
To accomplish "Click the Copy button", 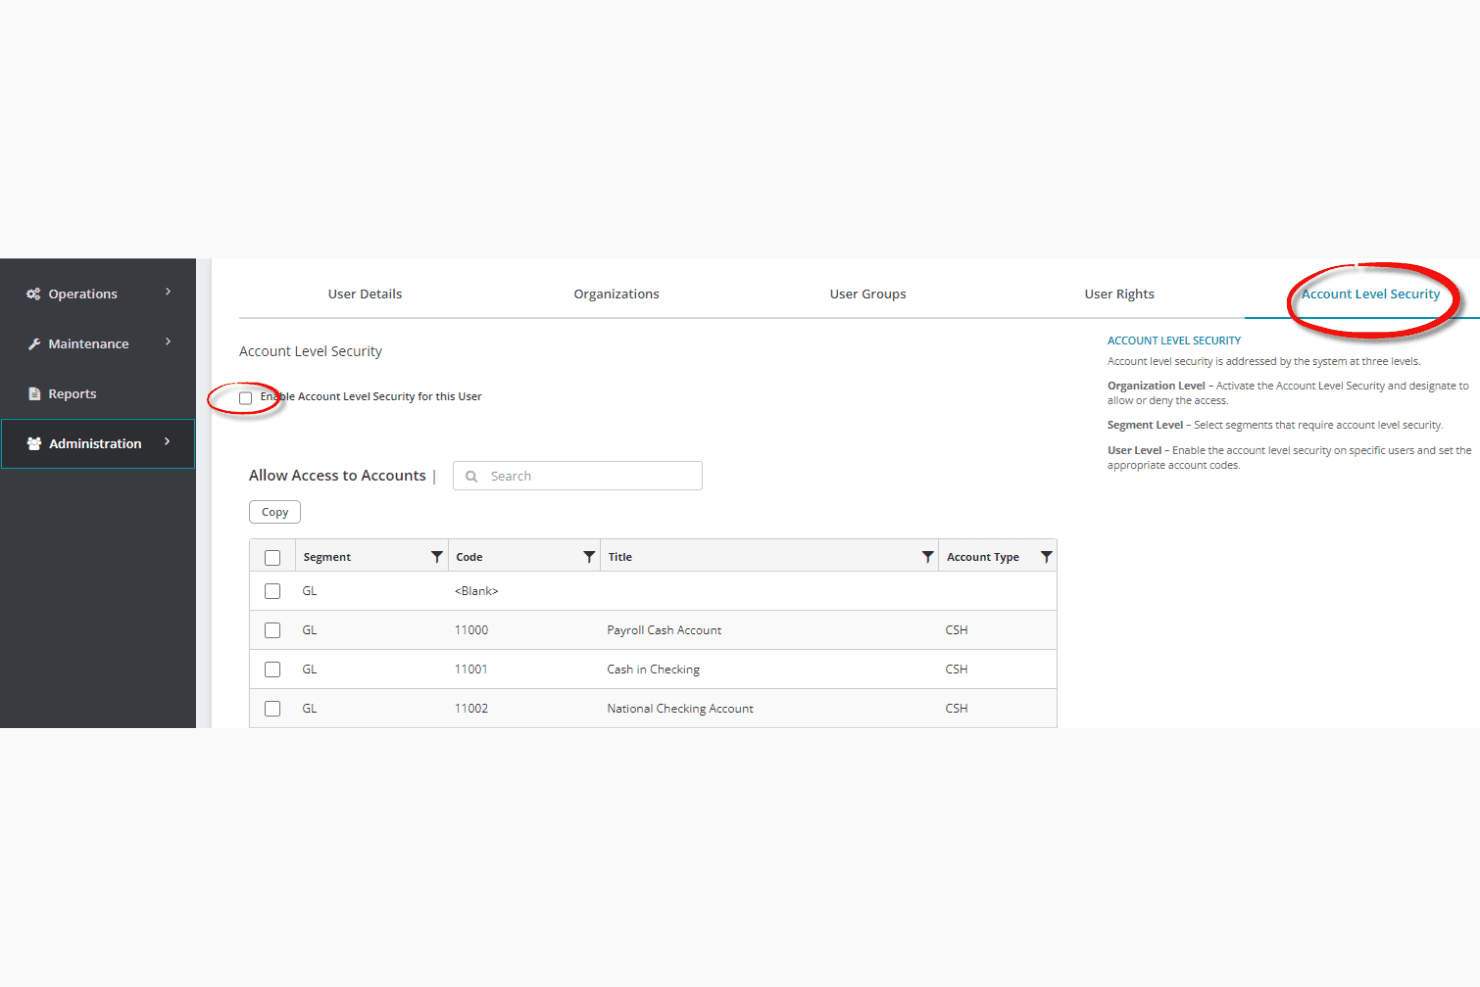I will [x=275, y=512].
